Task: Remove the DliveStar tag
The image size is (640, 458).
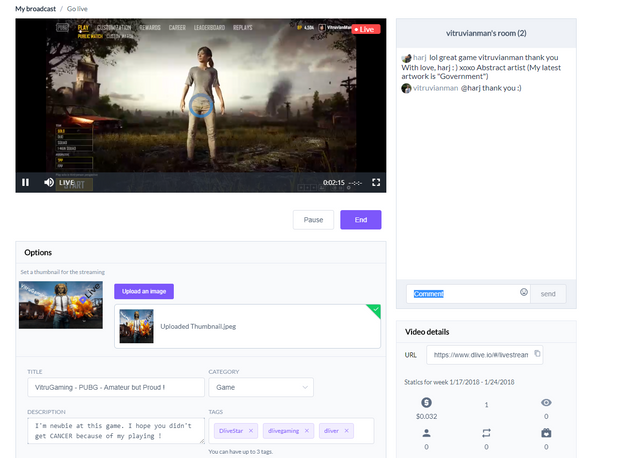Action: click(x=251, y=431)
